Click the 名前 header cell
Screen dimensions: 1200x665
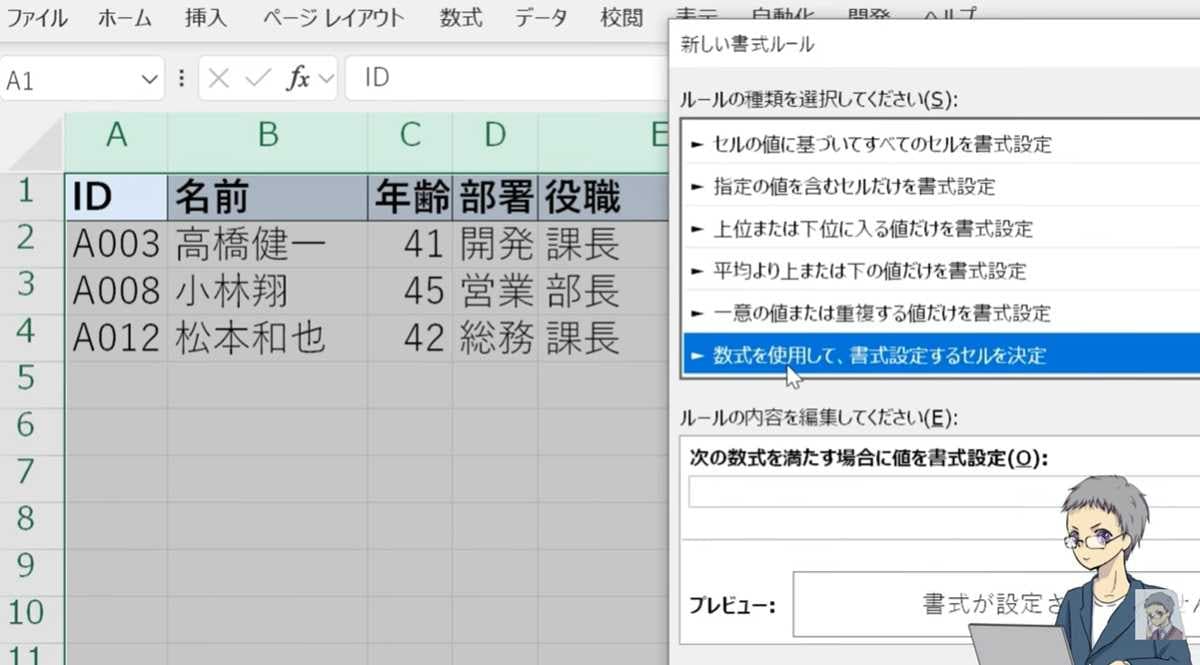pyautogui.click(x=267, y=197)
